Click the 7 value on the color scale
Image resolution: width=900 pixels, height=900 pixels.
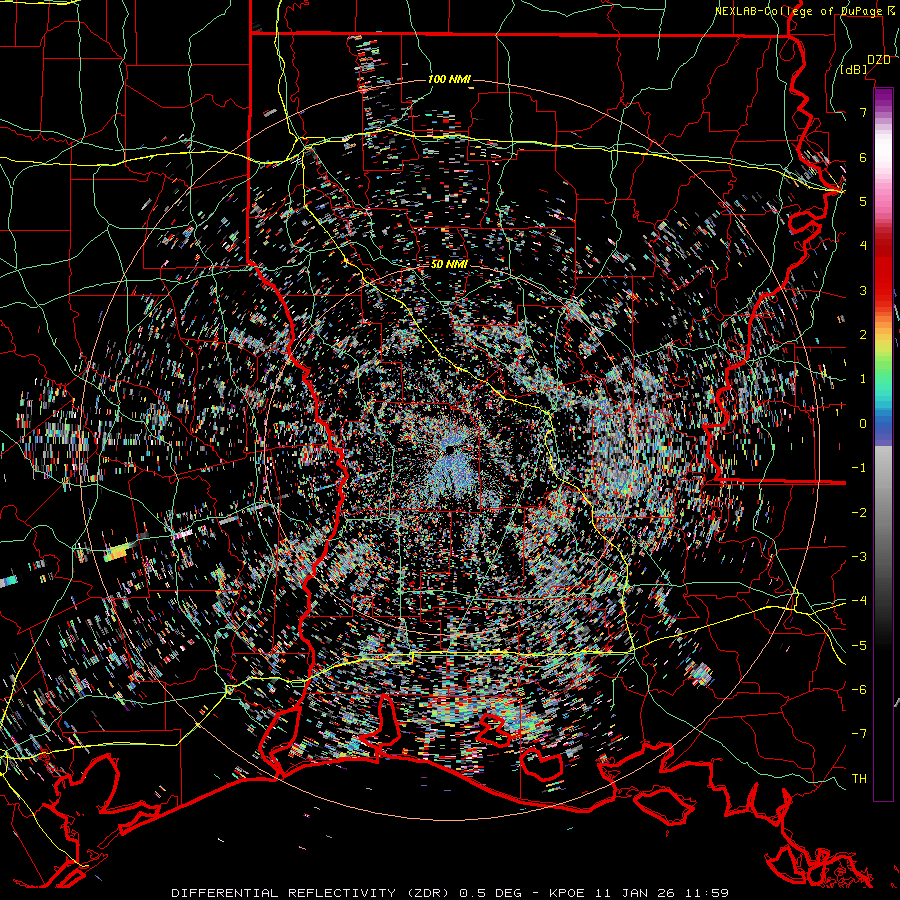[x=863, y=112]
